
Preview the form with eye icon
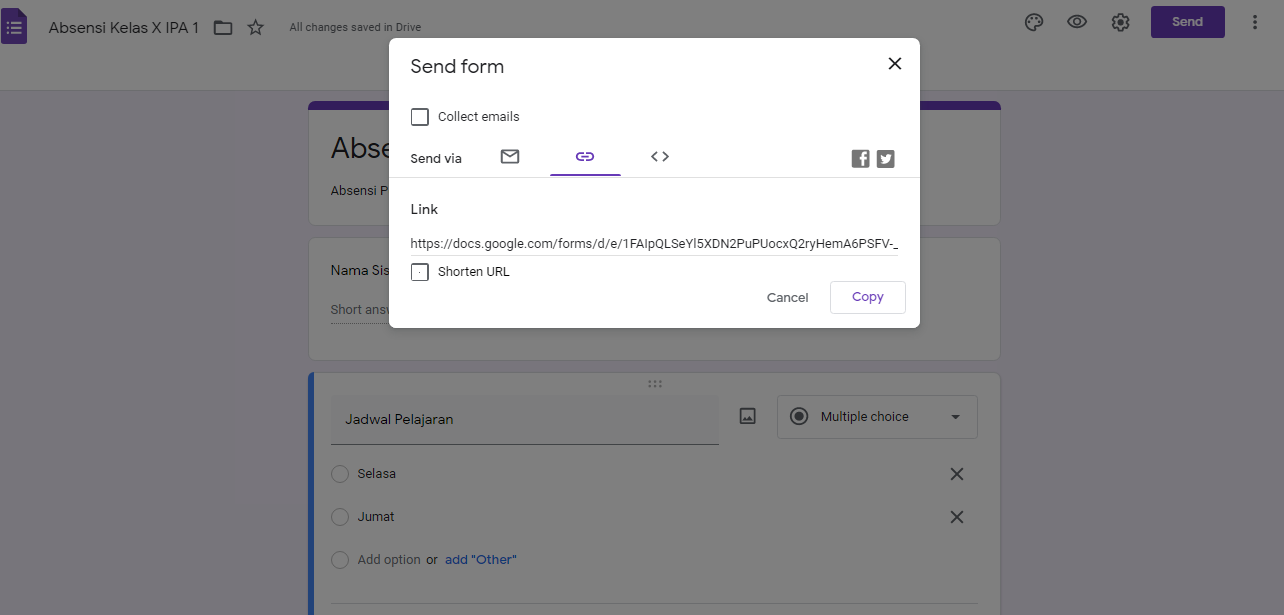click(1077, 22)
